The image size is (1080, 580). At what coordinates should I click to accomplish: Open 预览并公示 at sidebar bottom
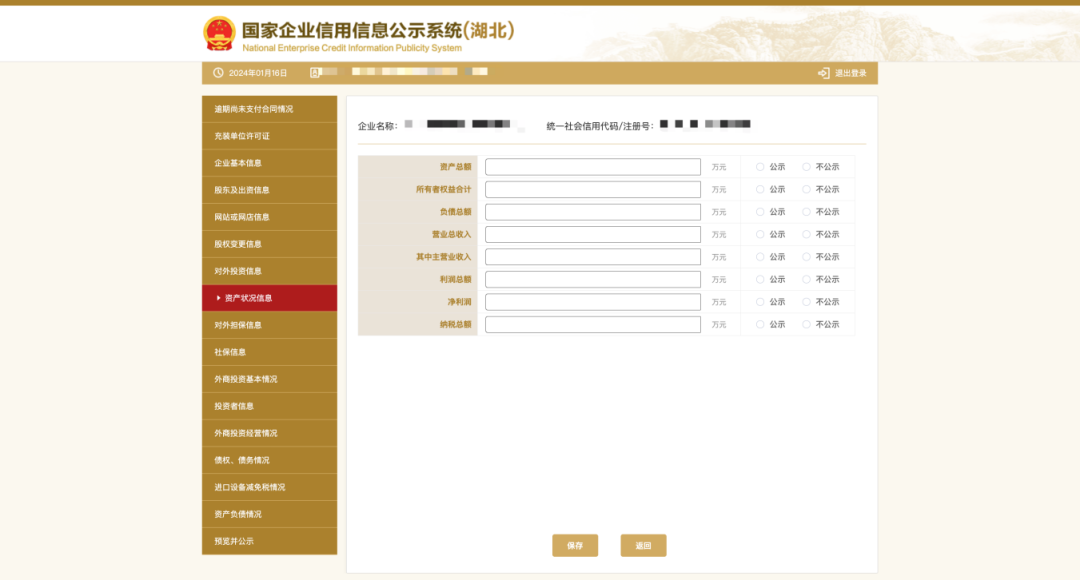(269, 541)
